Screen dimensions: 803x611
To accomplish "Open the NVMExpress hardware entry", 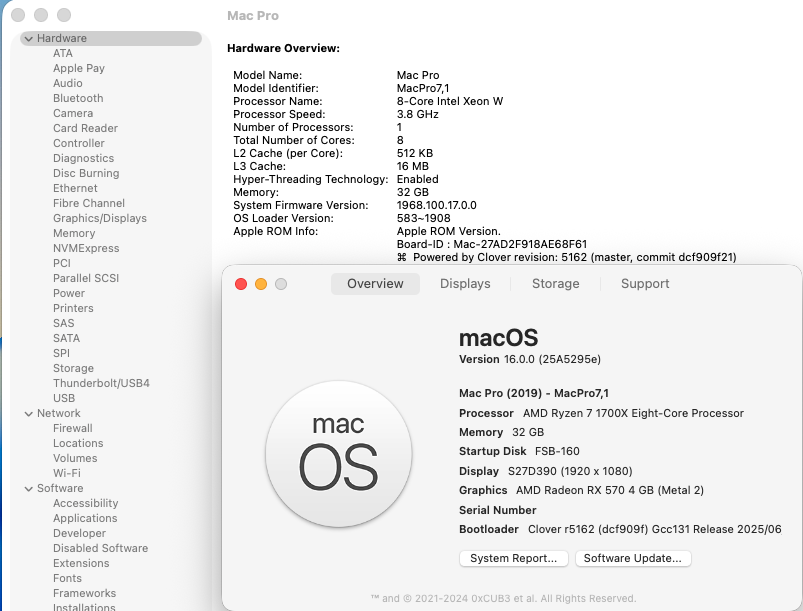I will pos(86,248).
